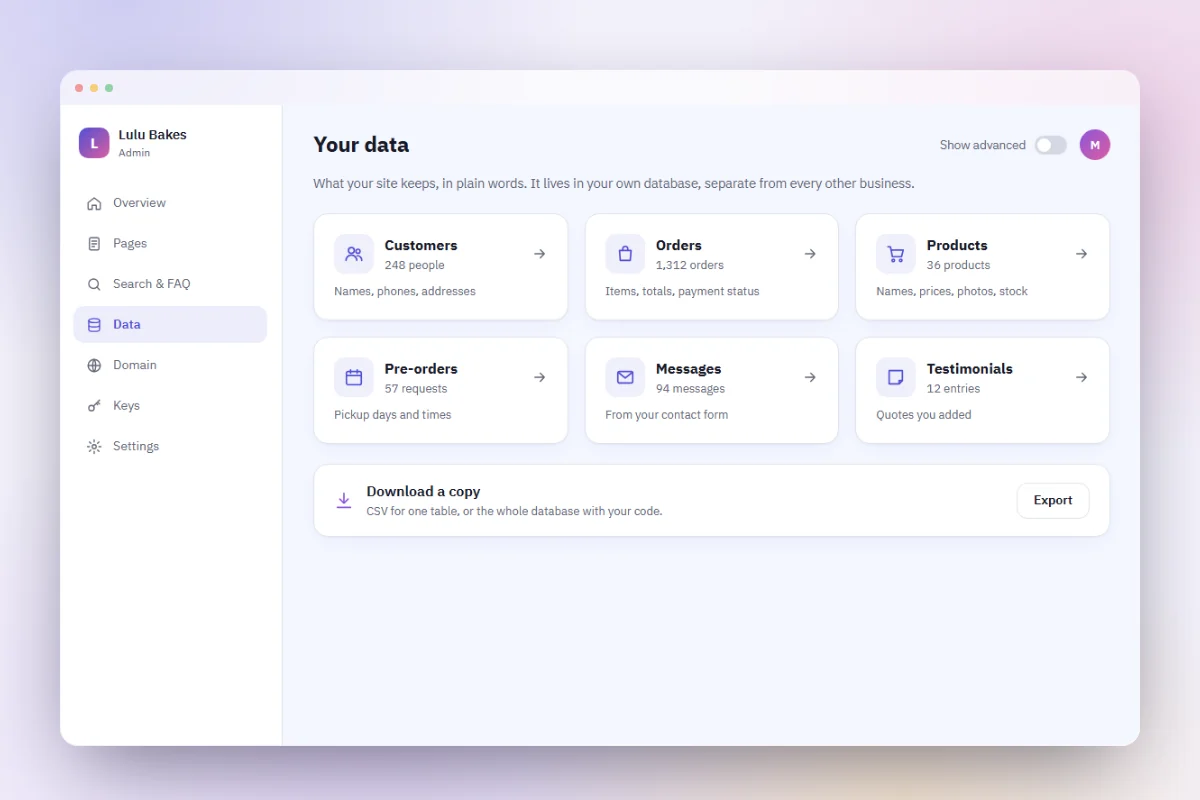The image size is (1200, 800).
Task: Click the Customers card title
Action: 421,245
